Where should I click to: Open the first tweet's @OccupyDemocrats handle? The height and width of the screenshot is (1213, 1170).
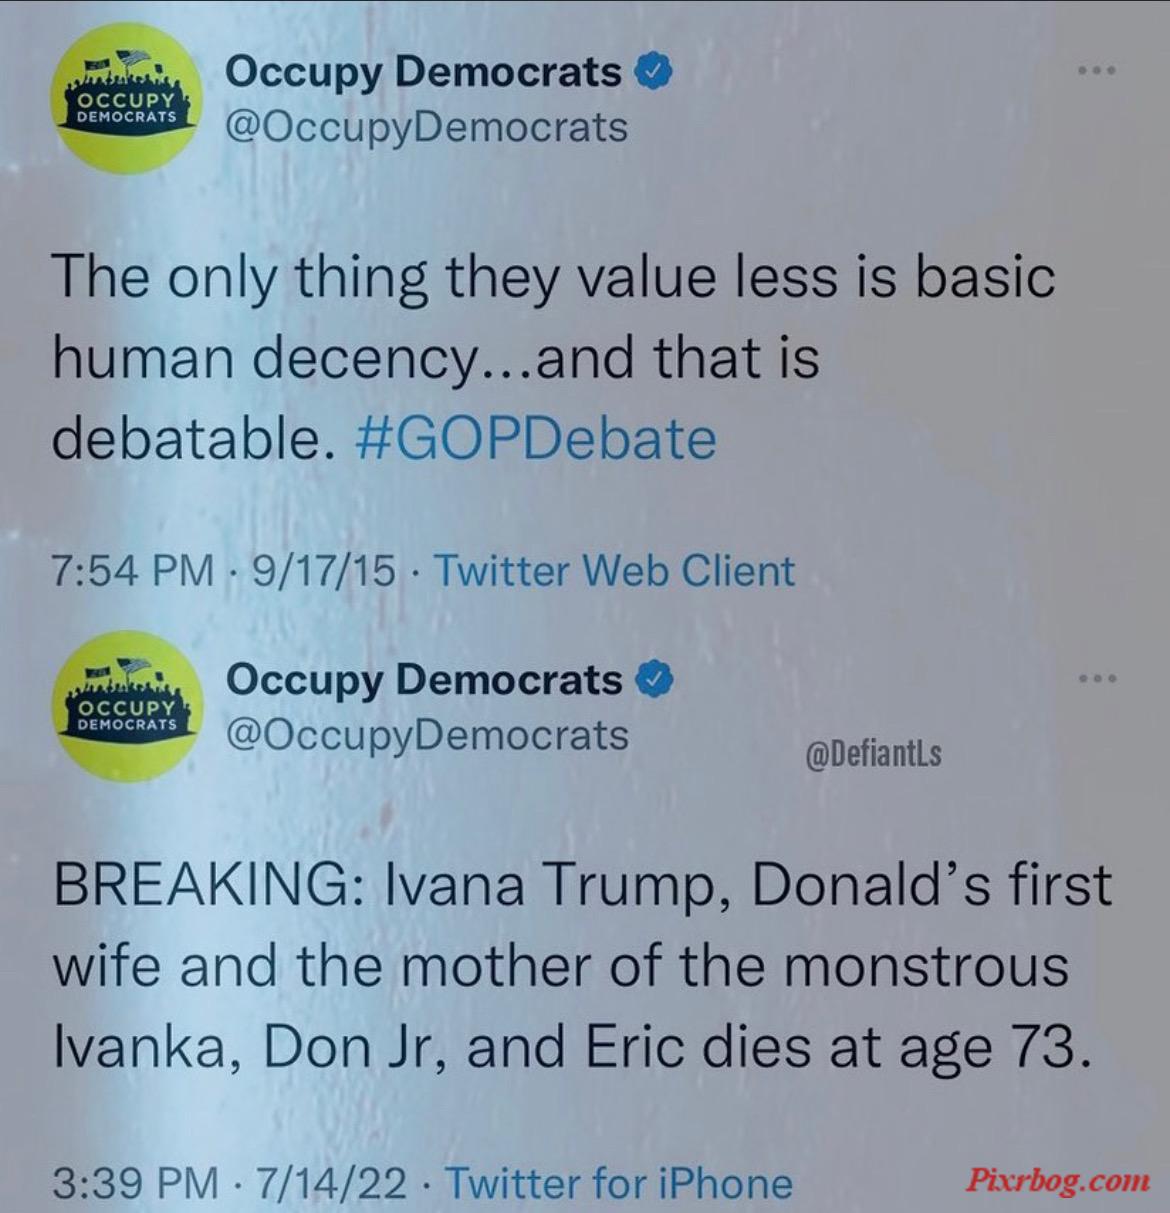click(428, 128)
